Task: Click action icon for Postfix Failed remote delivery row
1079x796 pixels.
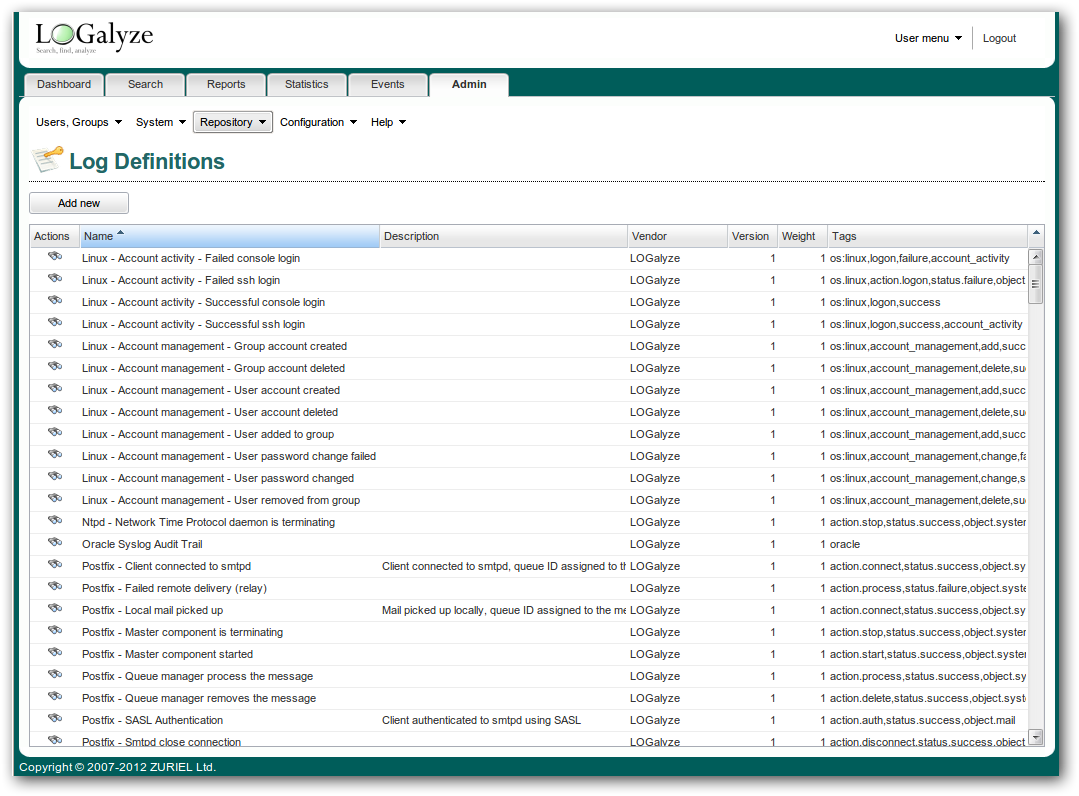Action: (55, 587)
